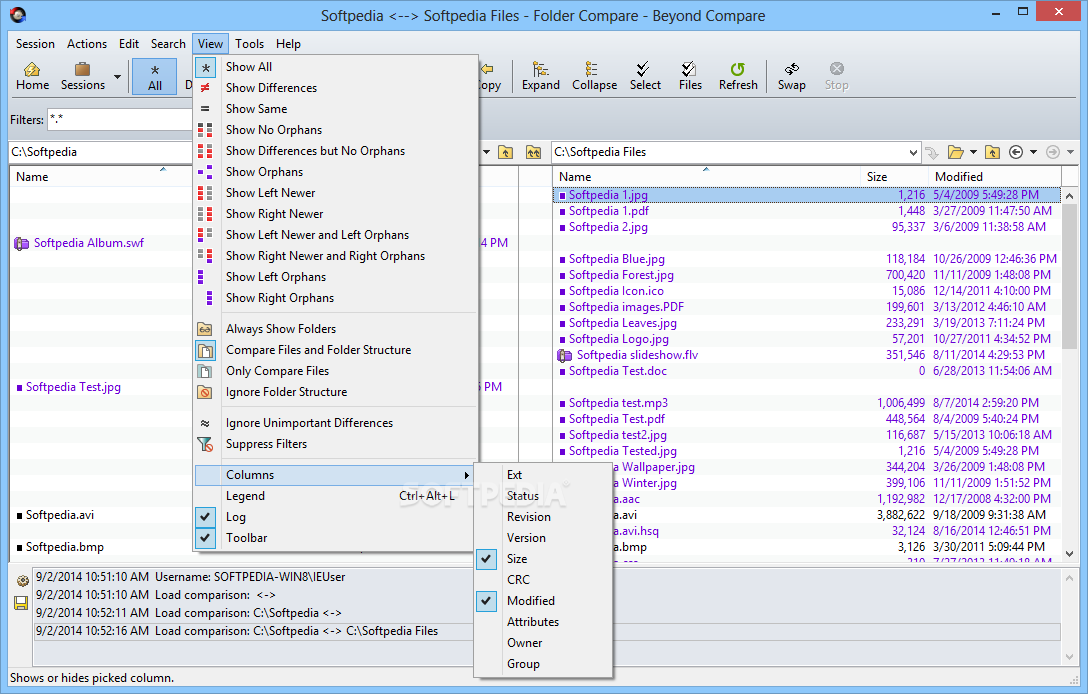Open the Tools menu

pos(249,44)
